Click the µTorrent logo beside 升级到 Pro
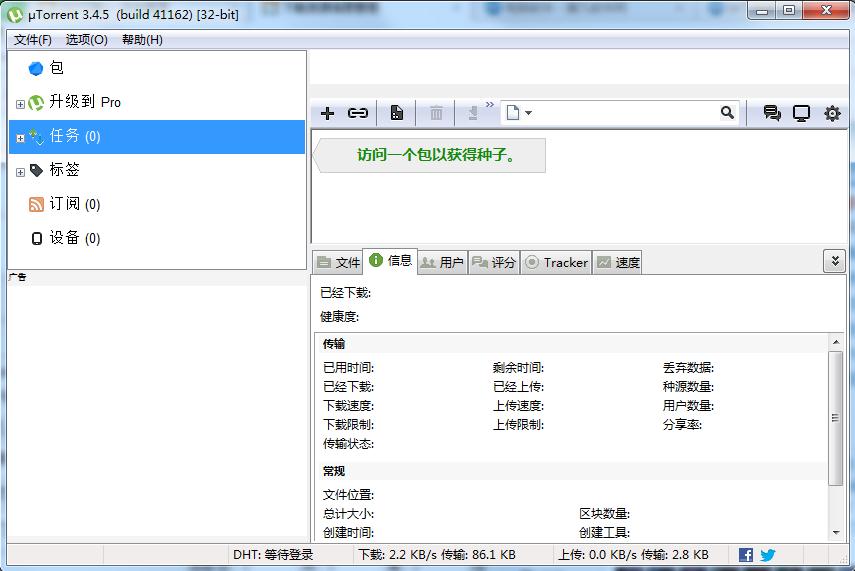 [x=36, y=103]
